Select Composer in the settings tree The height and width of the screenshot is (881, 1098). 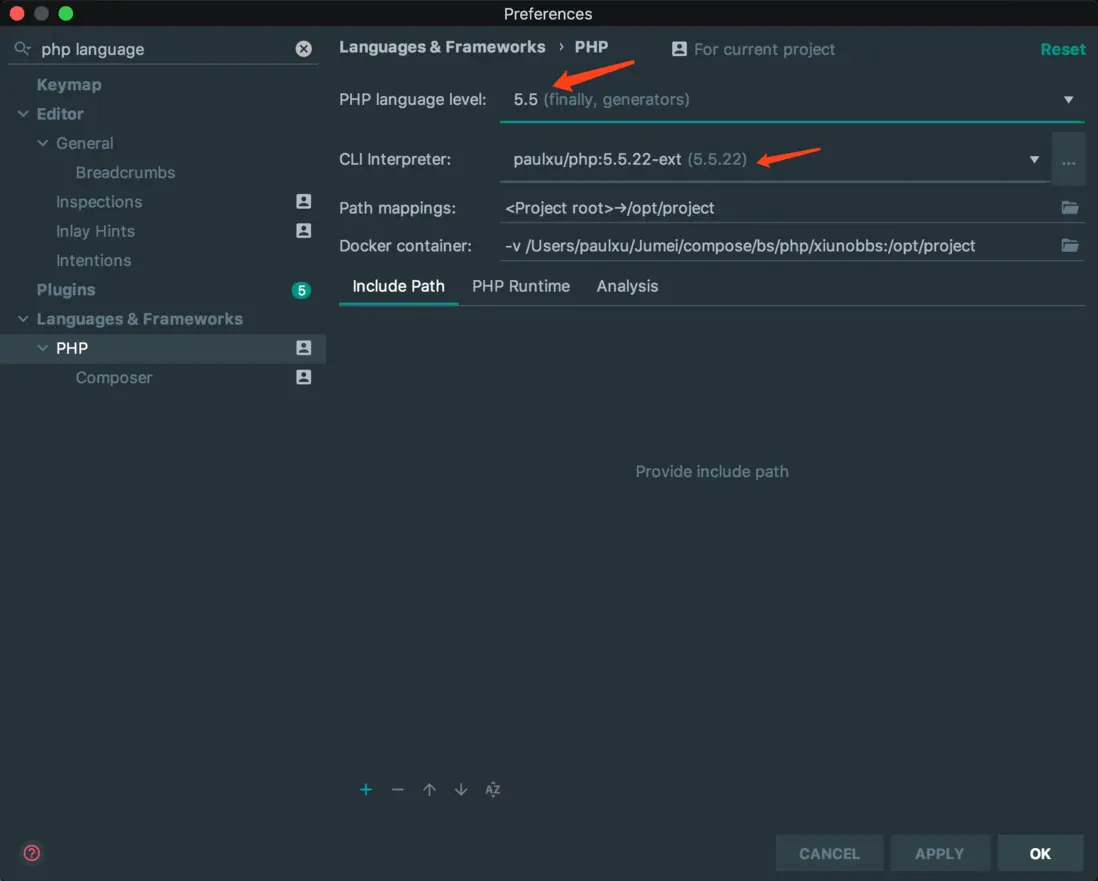coord(114,378)
